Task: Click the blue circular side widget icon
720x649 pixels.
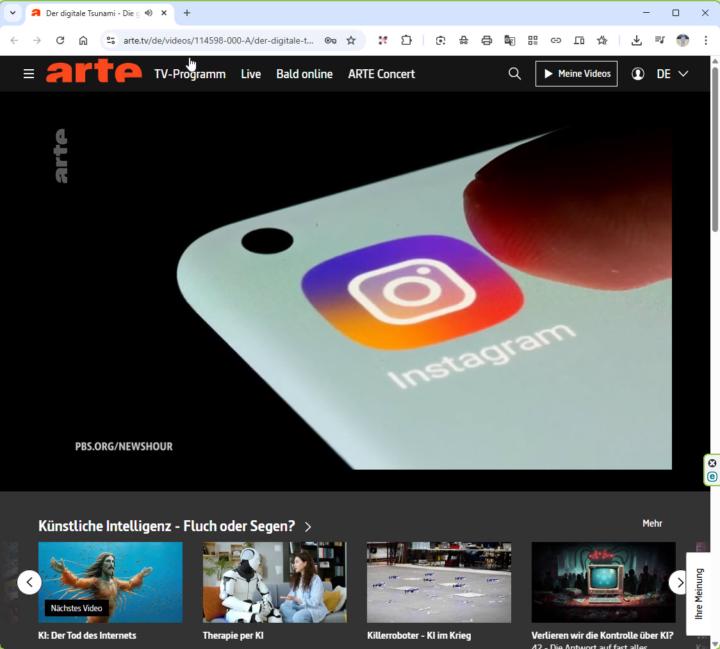Action: pos(712,477)
